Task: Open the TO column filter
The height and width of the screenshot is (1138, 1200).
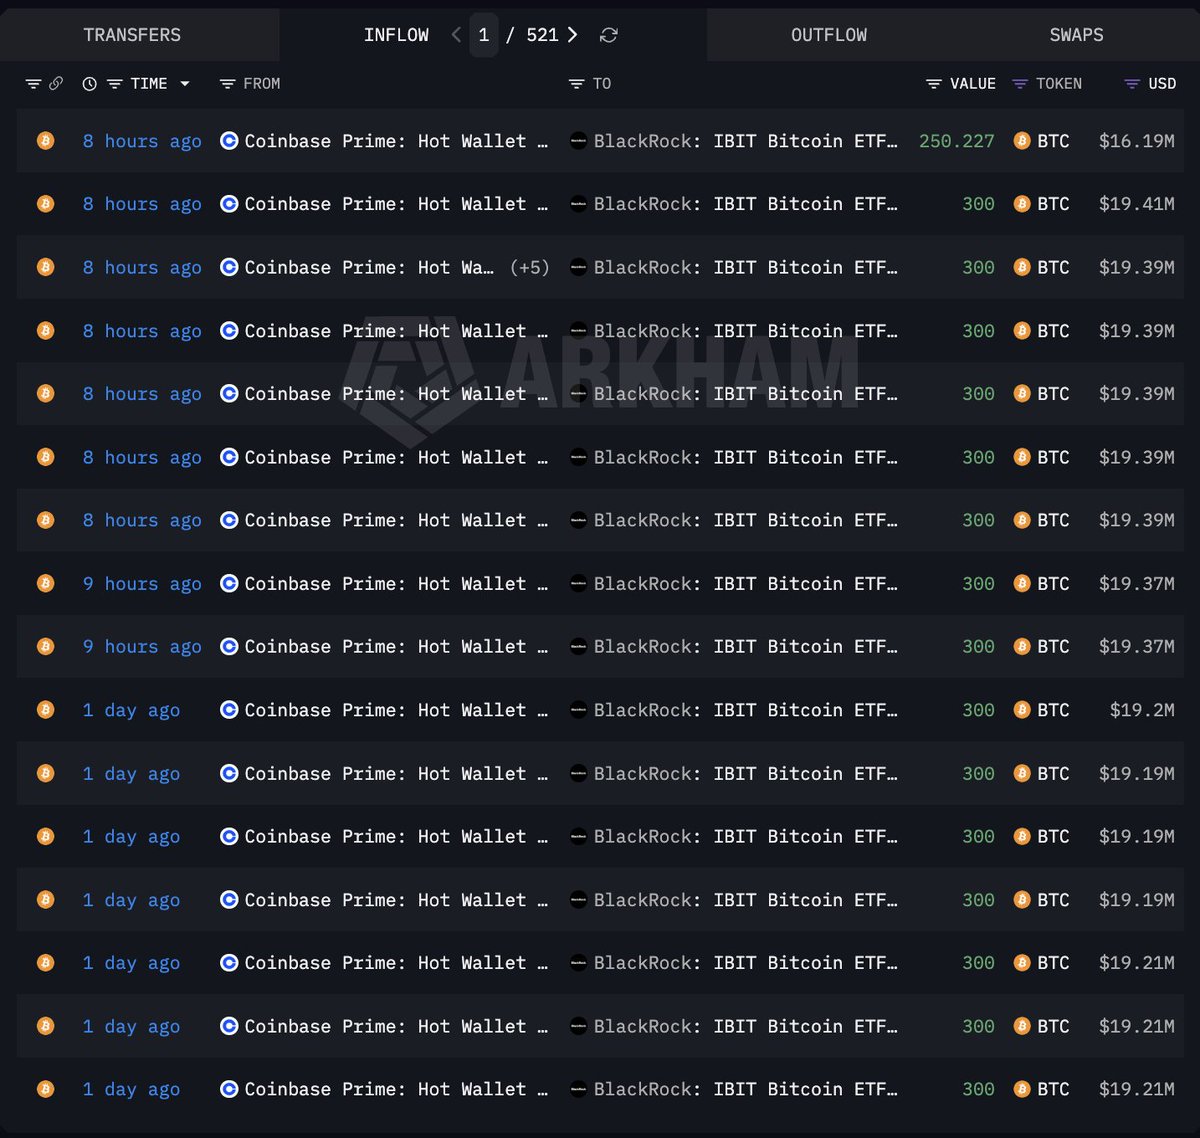Action: 576,84
